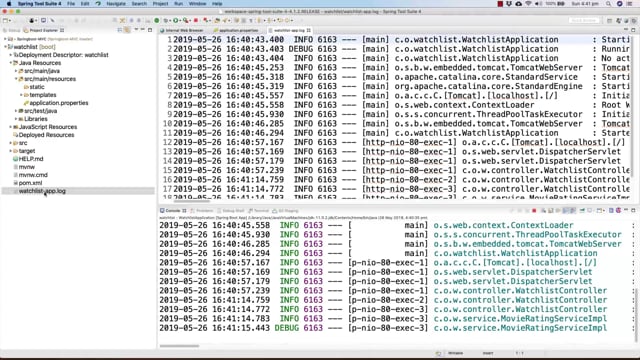Image resolution: width=640 pixels, height=360 pixels.
Task: Click the Collapse All icon in Project Explorer
Action: [120, 30]
